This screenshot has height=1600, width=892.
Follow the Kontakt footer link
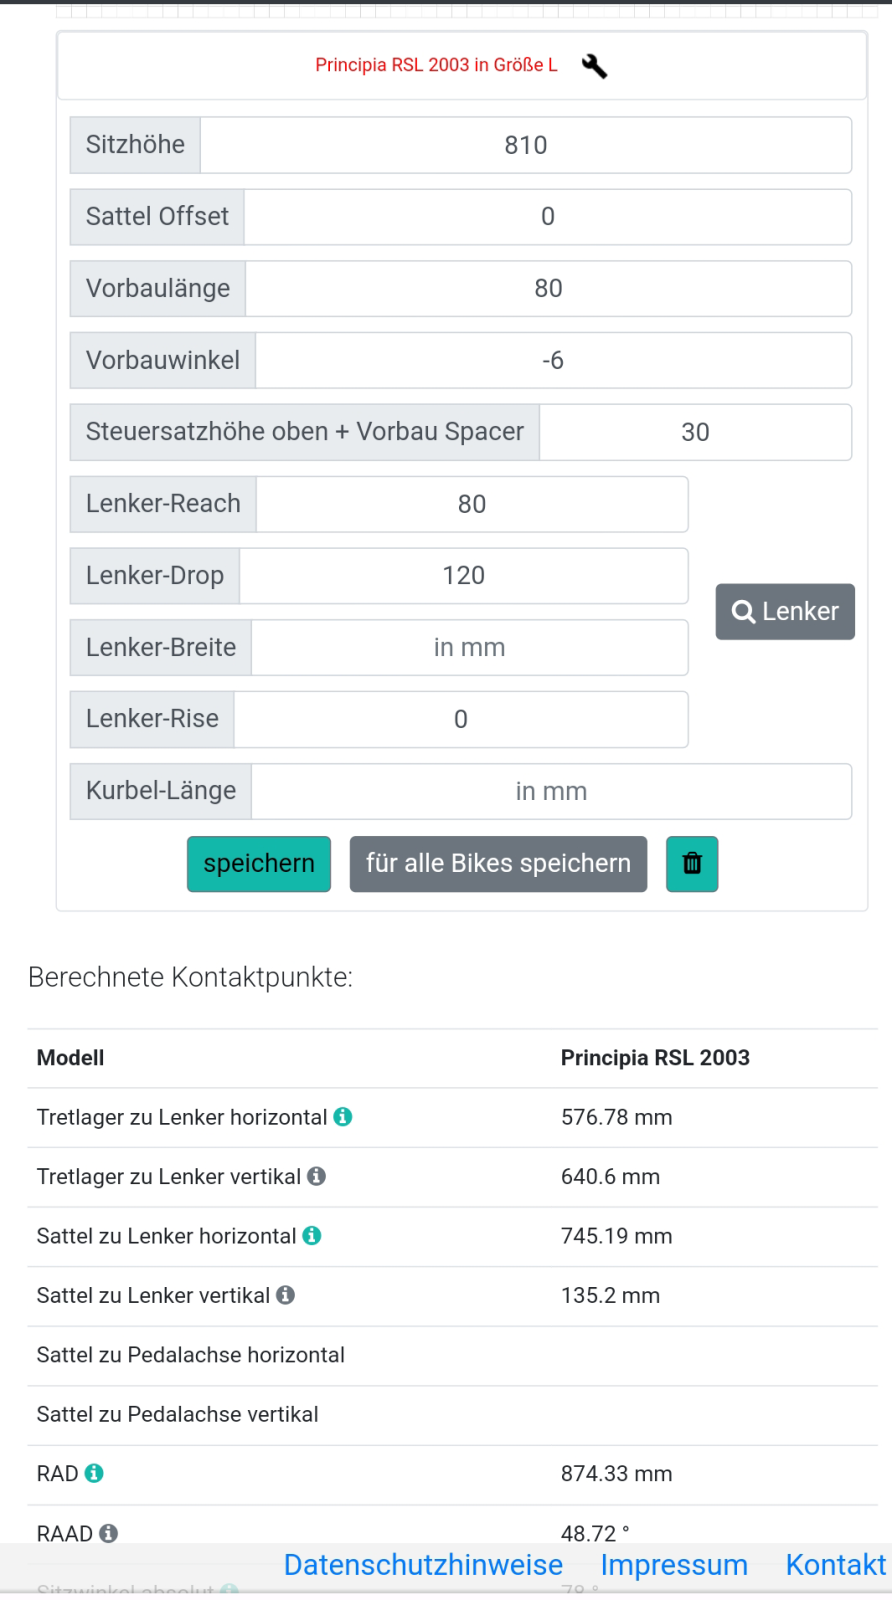(835, 1565)
